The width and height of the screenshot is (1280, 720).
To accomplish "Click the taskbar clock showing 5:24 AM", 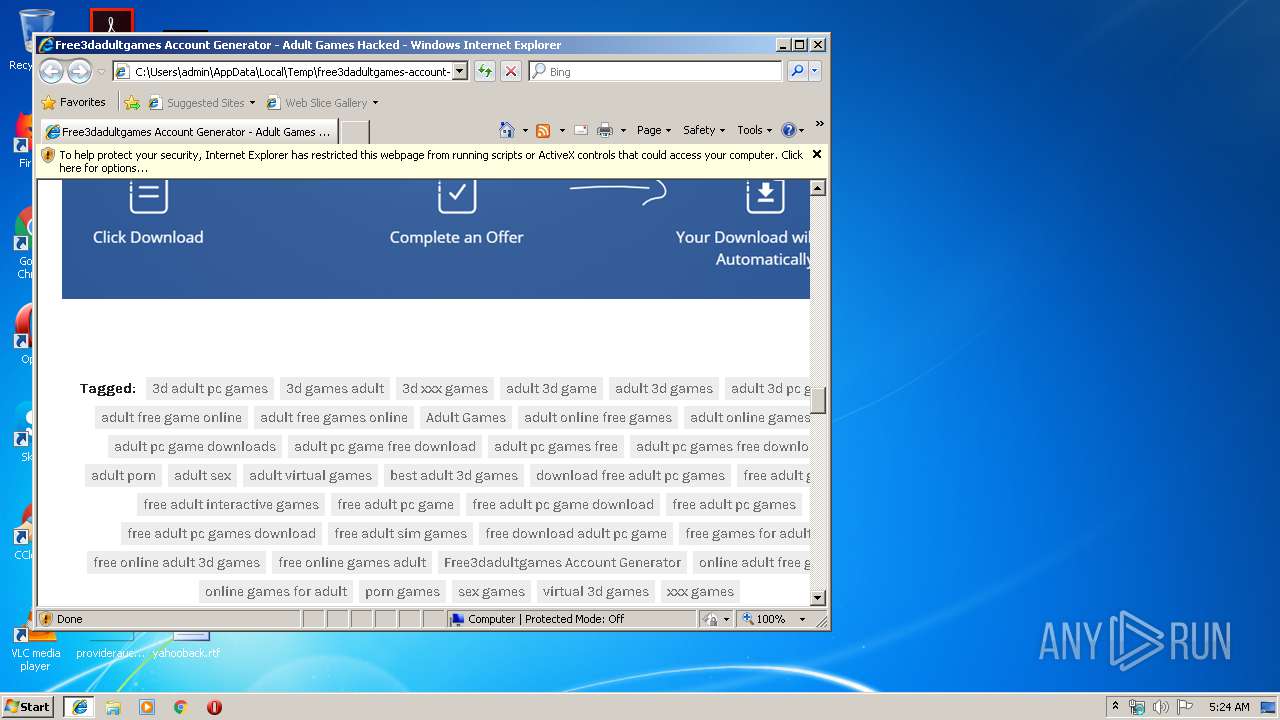I will point(1229,707).
